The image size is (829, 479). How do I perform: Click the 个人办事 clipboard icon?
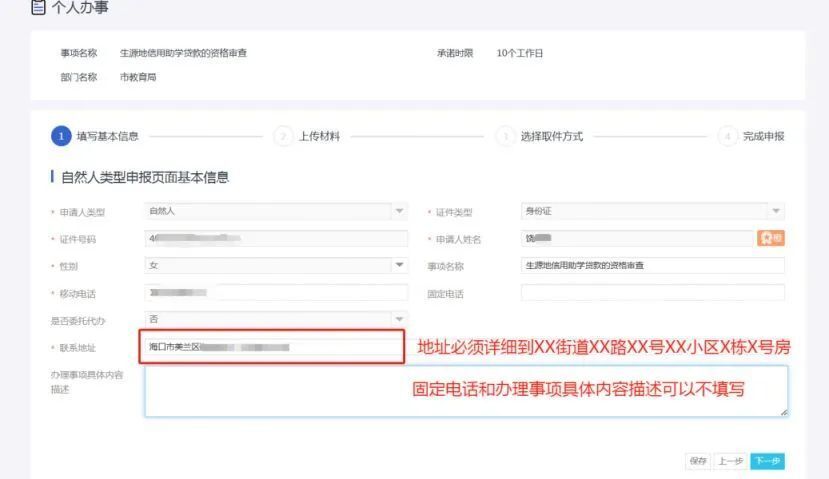[x=38, y=7]
